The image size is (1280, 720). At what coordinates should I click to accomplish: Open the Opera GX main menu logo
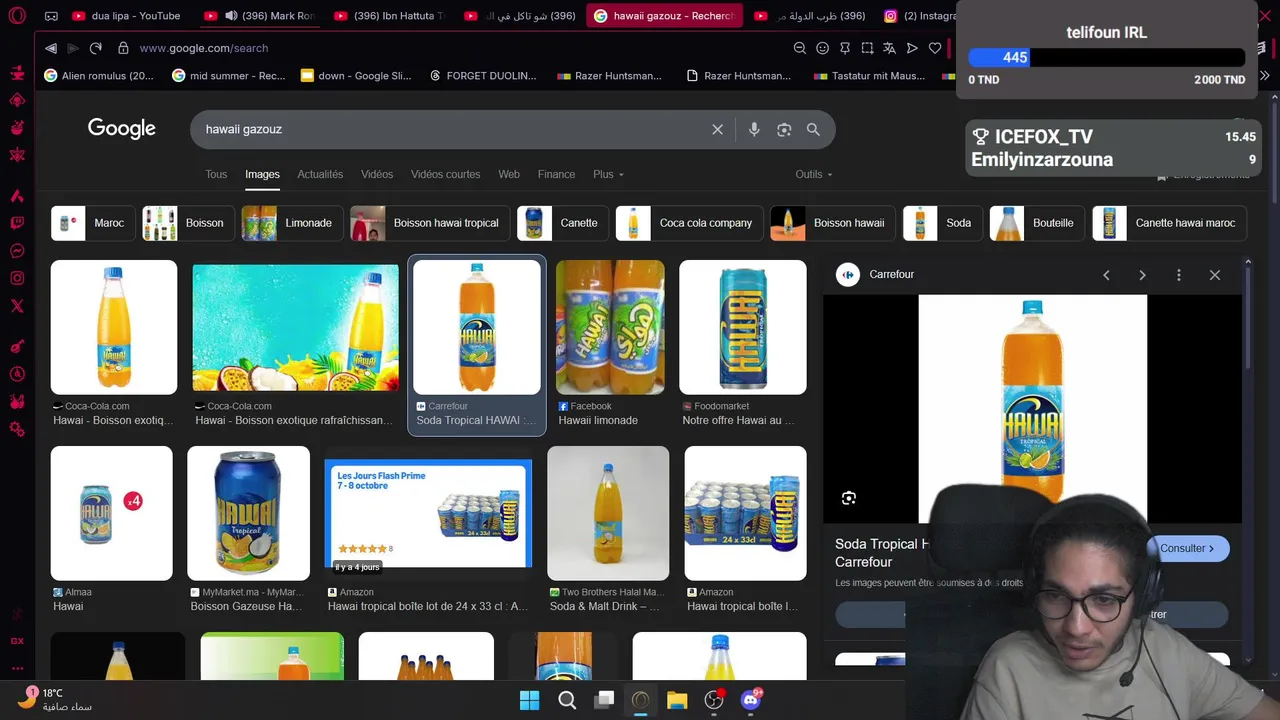pos(17,16)
